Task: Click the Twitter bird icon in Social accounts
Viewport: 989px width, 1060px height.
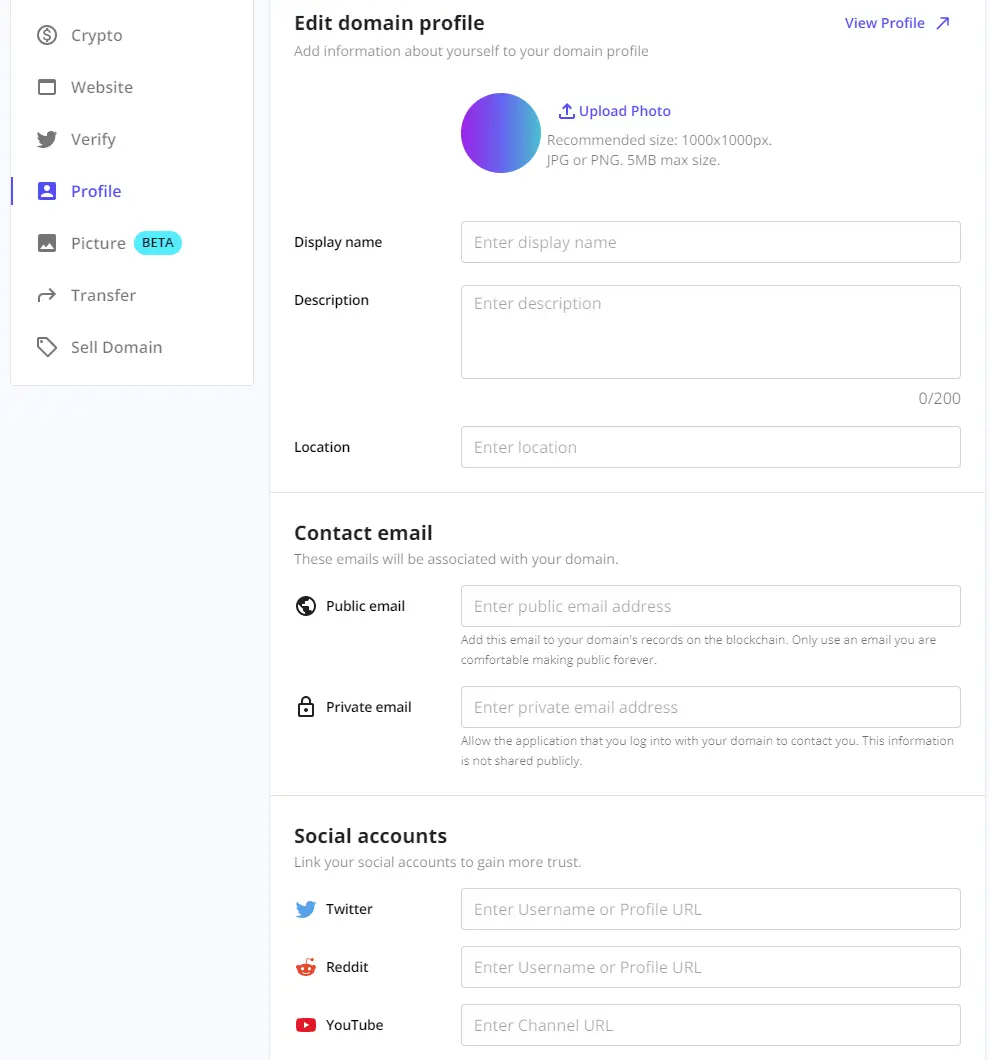Action: pyautogui.click(x=306, y=909)
